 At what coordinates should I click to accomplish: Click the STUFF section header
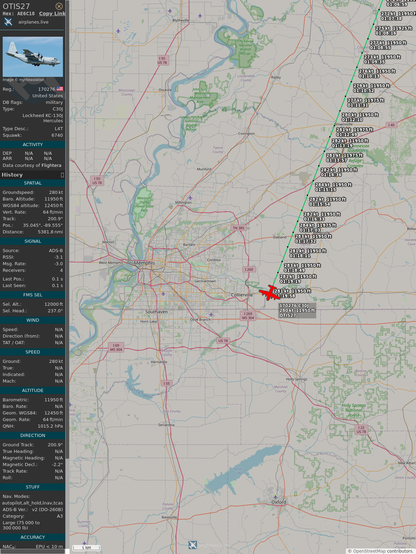33,487
